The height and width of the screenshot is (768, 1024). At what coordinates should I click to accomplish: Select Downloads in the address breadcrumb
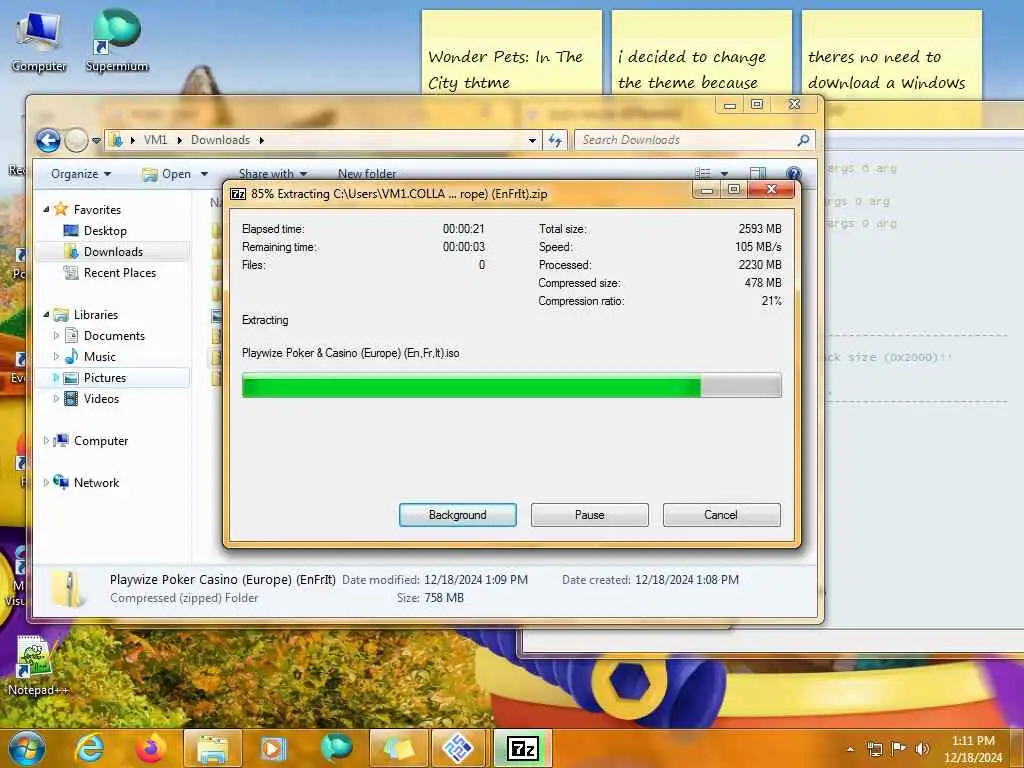coord(220,140)
